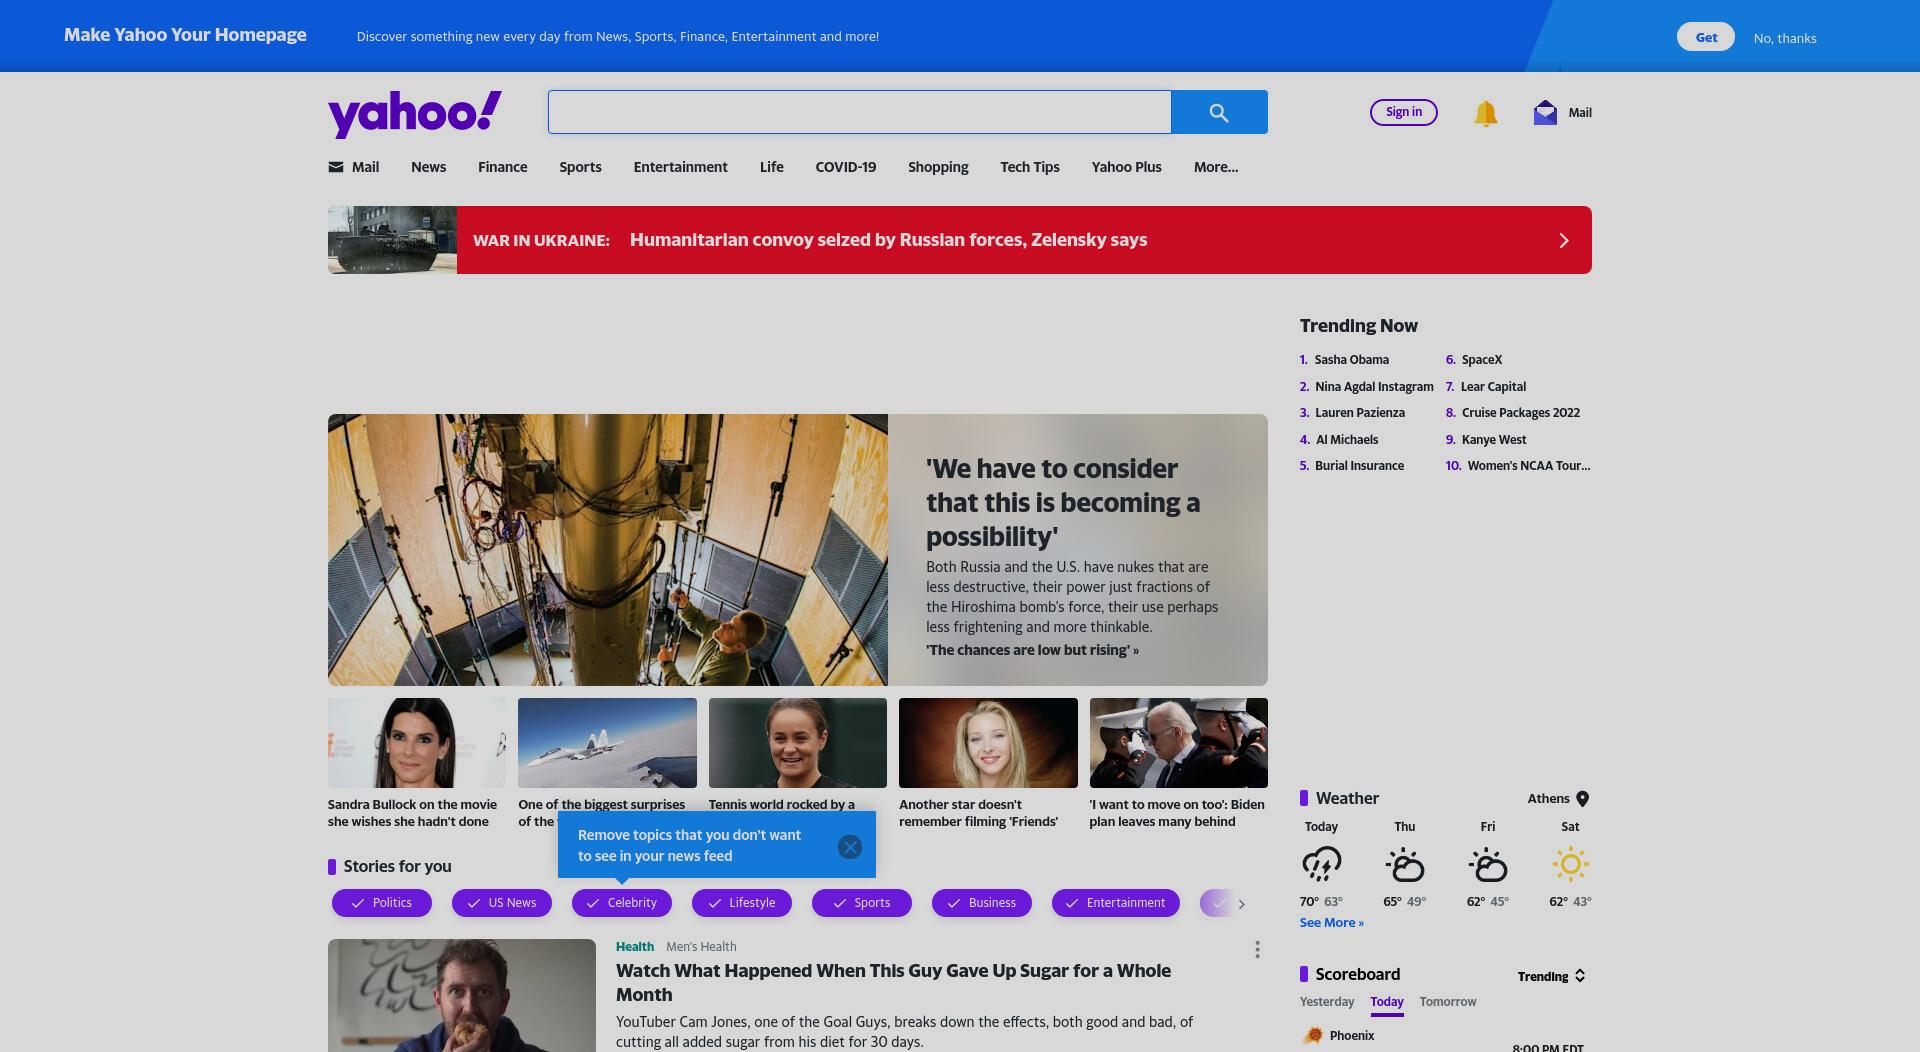The image size is (1920, 1052).
Task: Open the three-dot menu on sugar article
Action: tap(1257, 950)
